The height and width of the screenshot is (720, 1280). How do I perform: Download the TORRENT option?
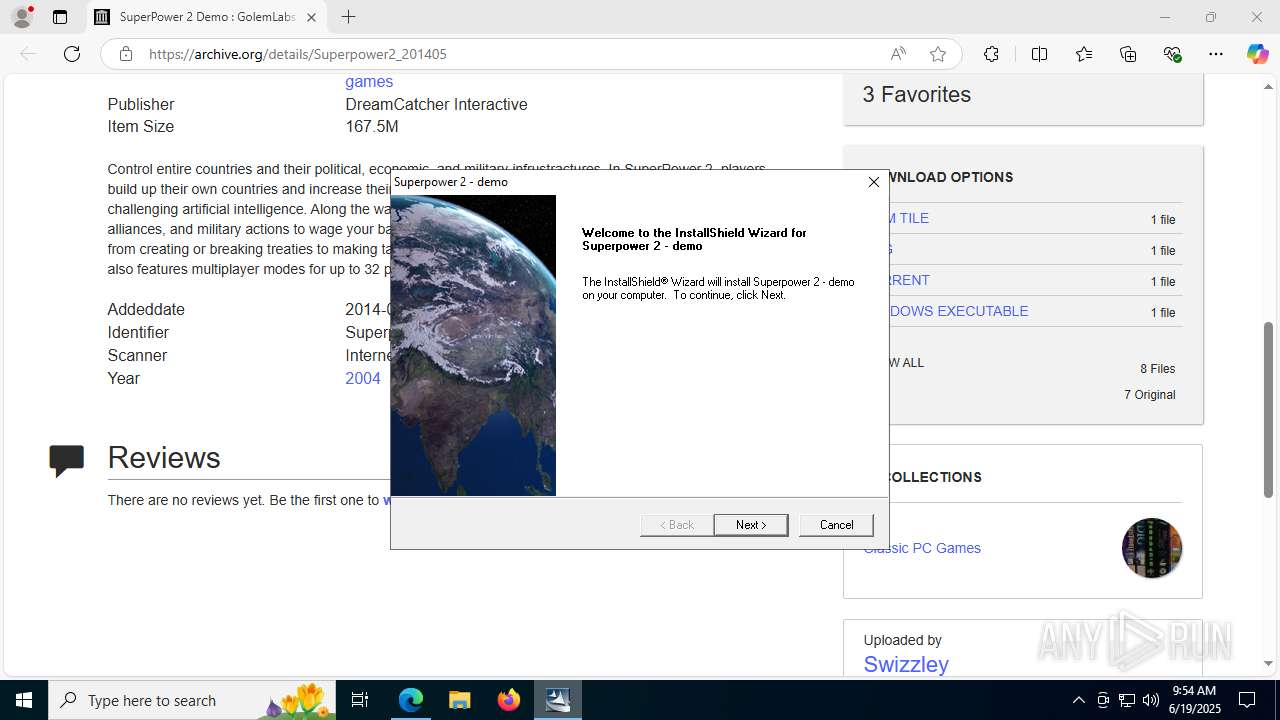coord(909,280)
